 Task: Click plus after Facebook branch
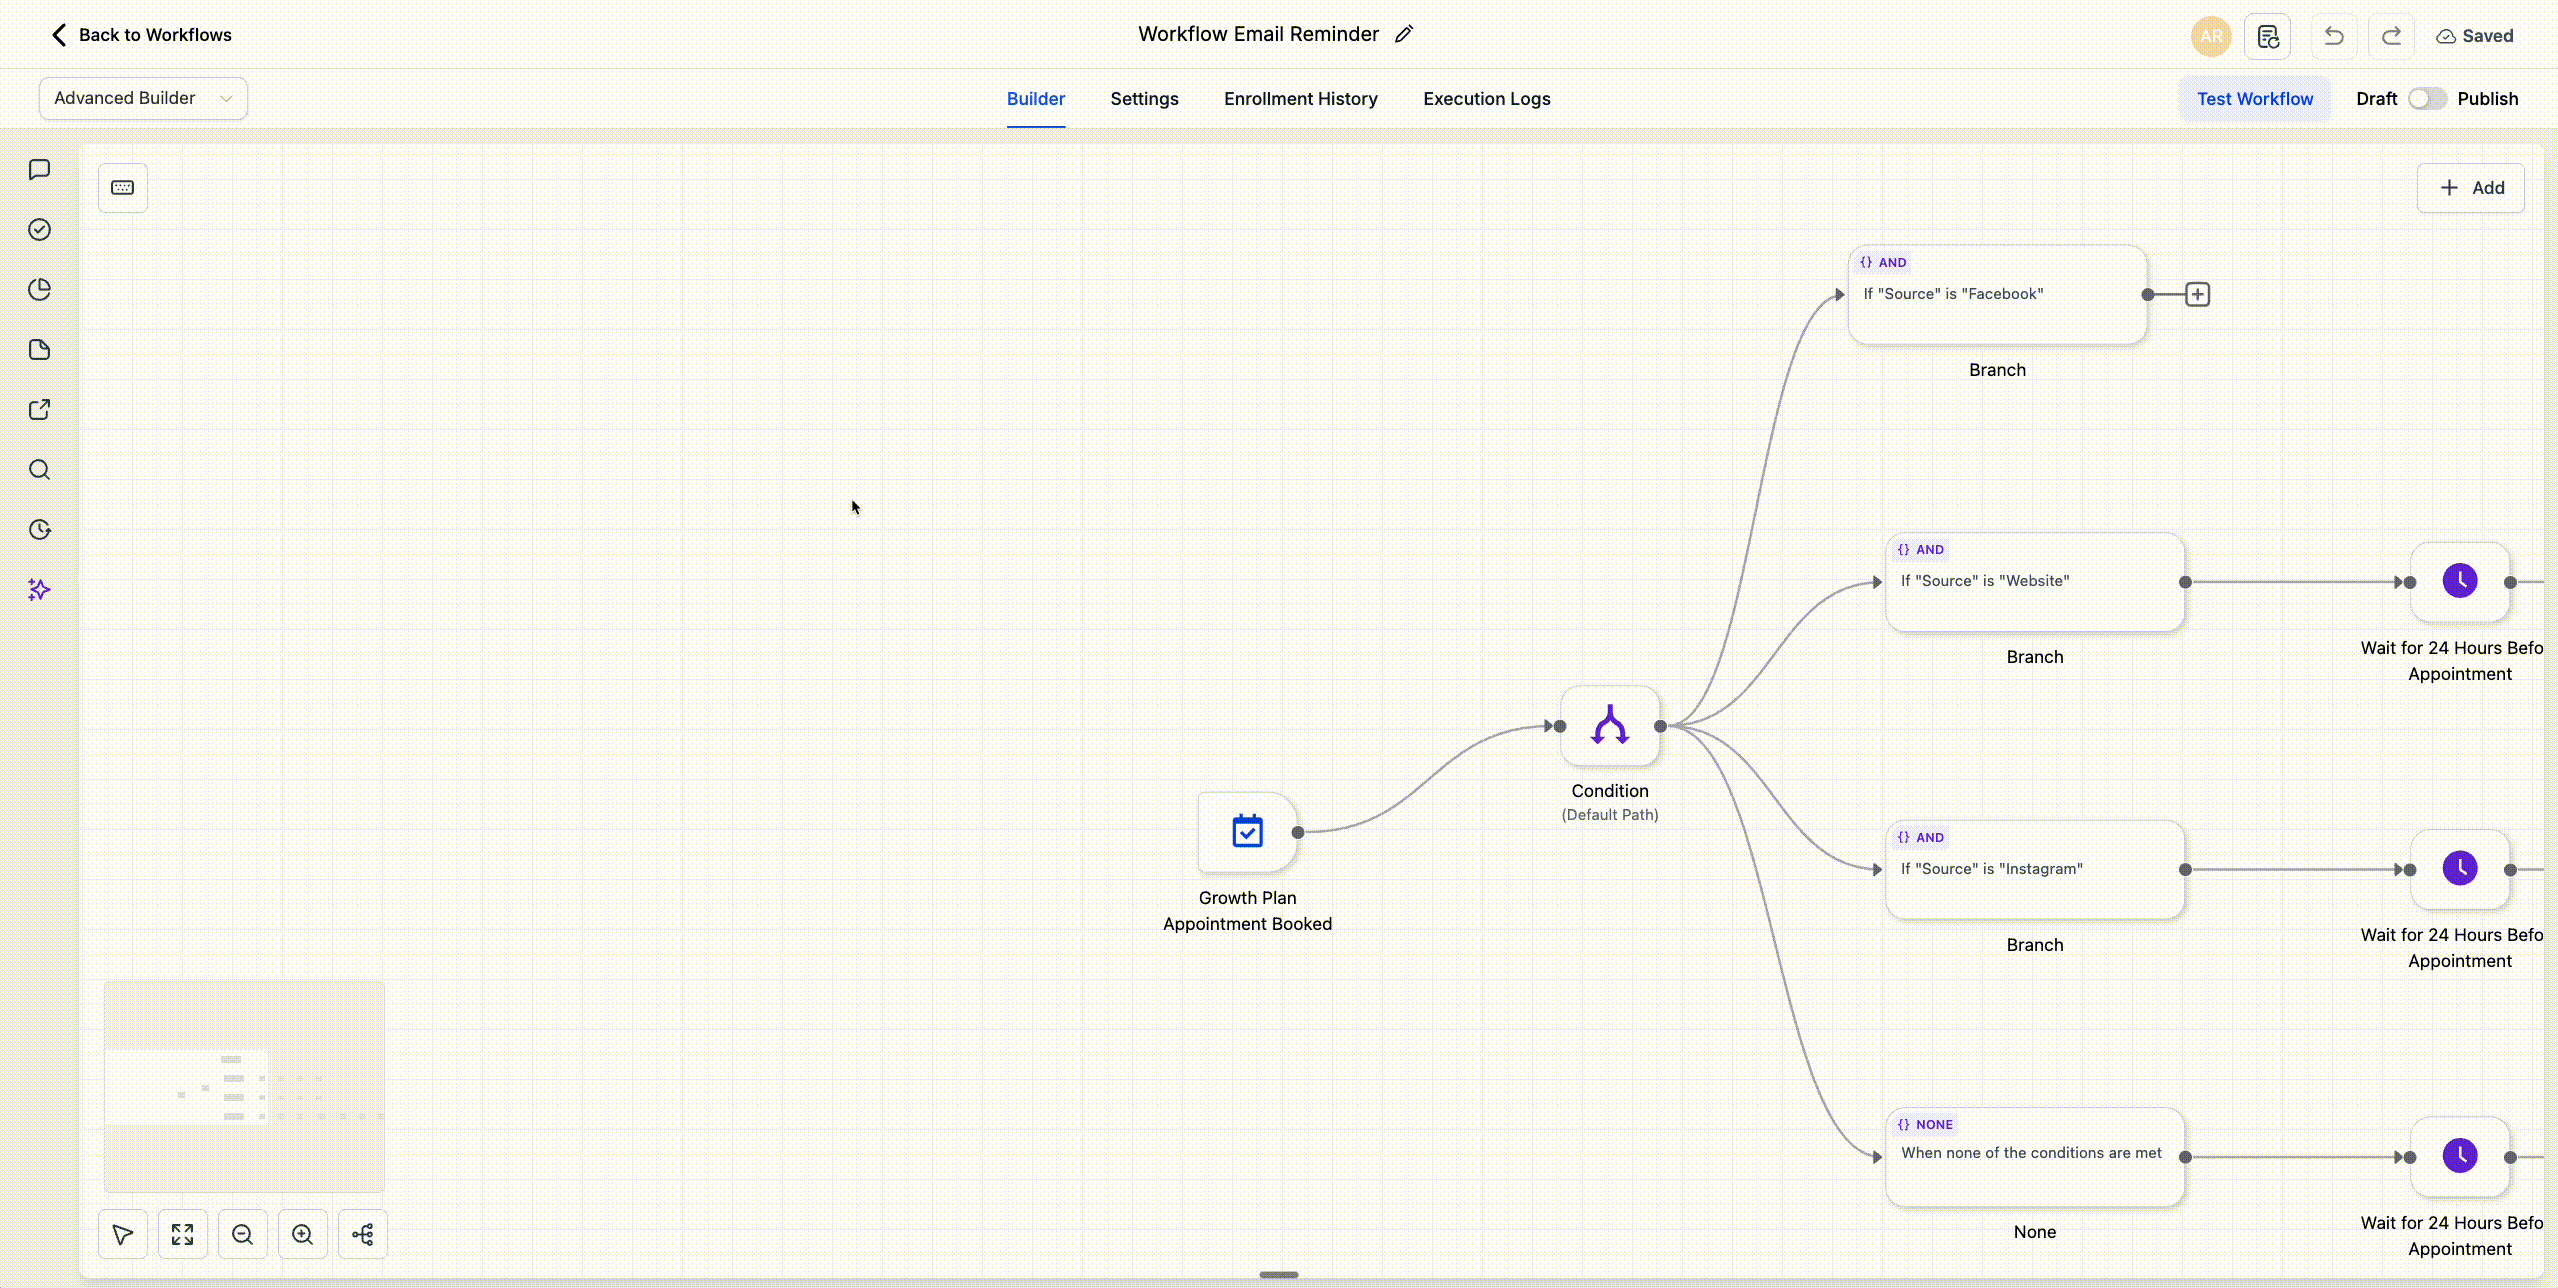tap(2197, 295)
